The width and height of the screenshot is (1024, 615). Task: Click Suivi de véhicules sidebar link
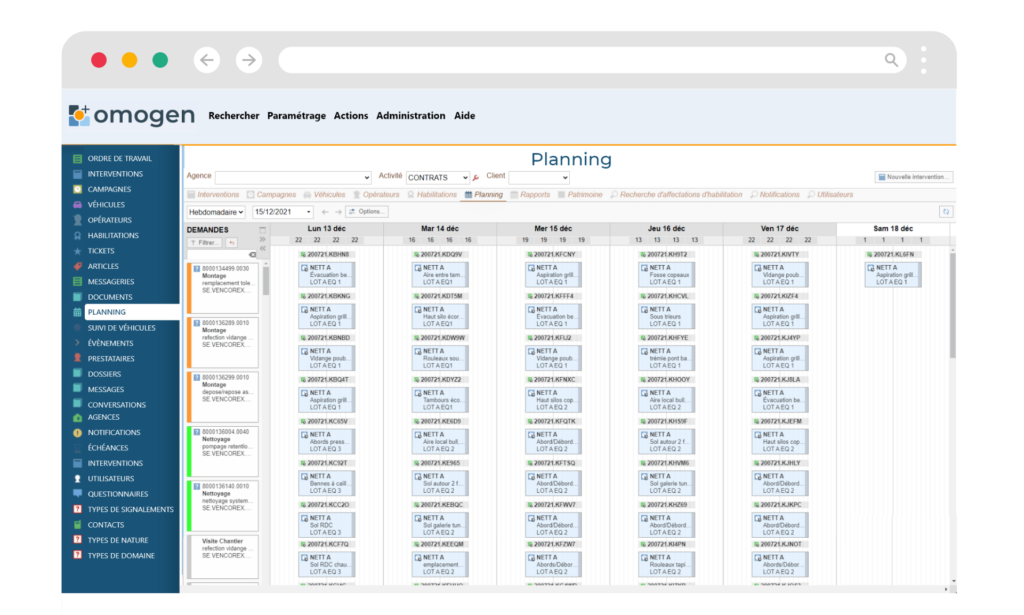click(121, 328)
